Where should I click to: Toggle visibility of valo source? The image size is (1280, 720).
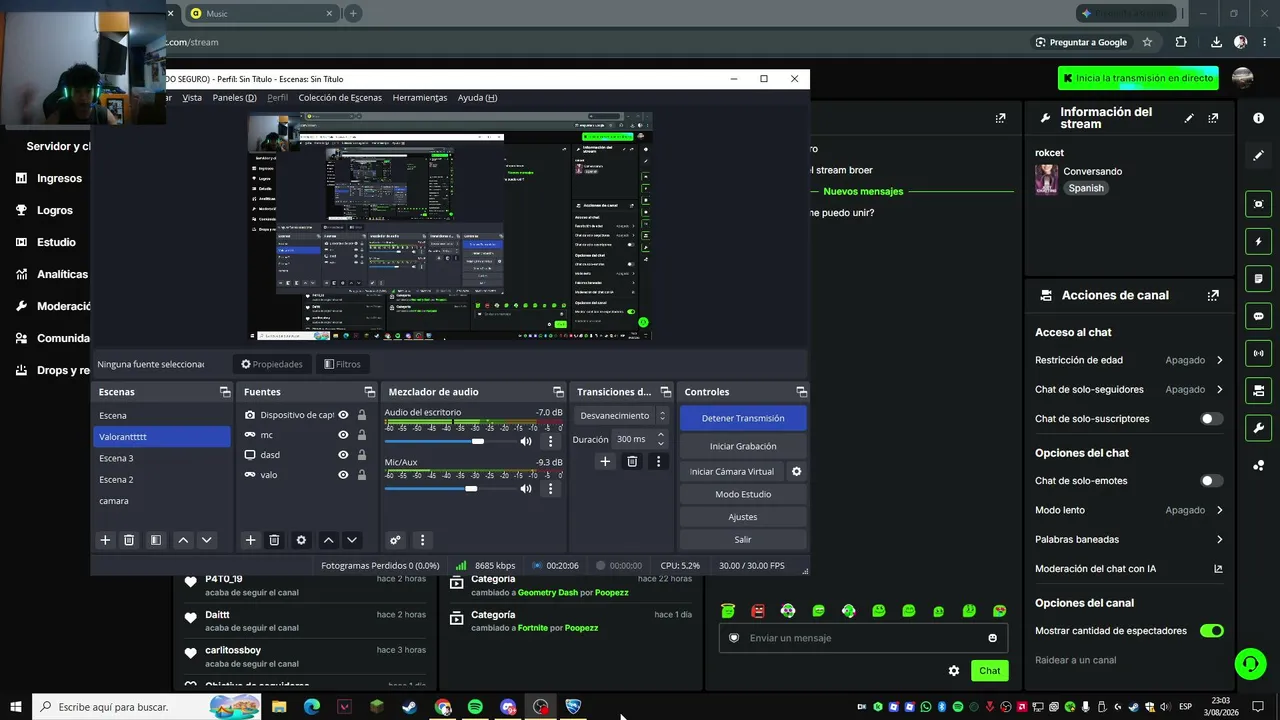pyautogui.click(x=343, y=475)
